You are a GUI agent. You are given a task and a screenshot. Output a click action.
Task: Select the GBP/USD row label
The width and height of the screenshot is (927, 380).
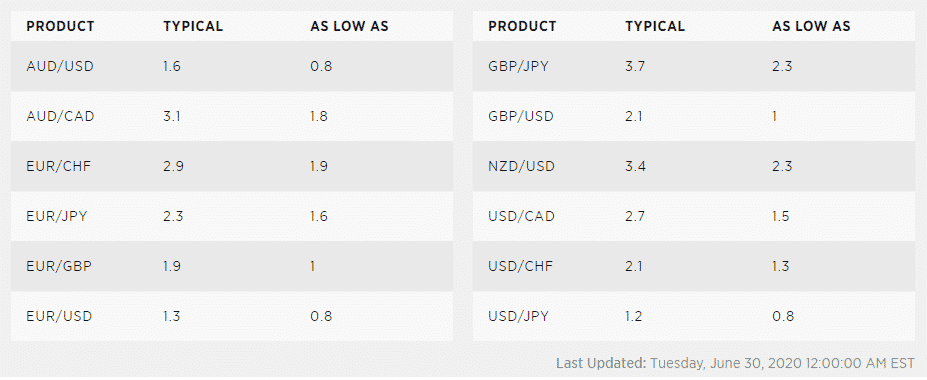(521, 116)
